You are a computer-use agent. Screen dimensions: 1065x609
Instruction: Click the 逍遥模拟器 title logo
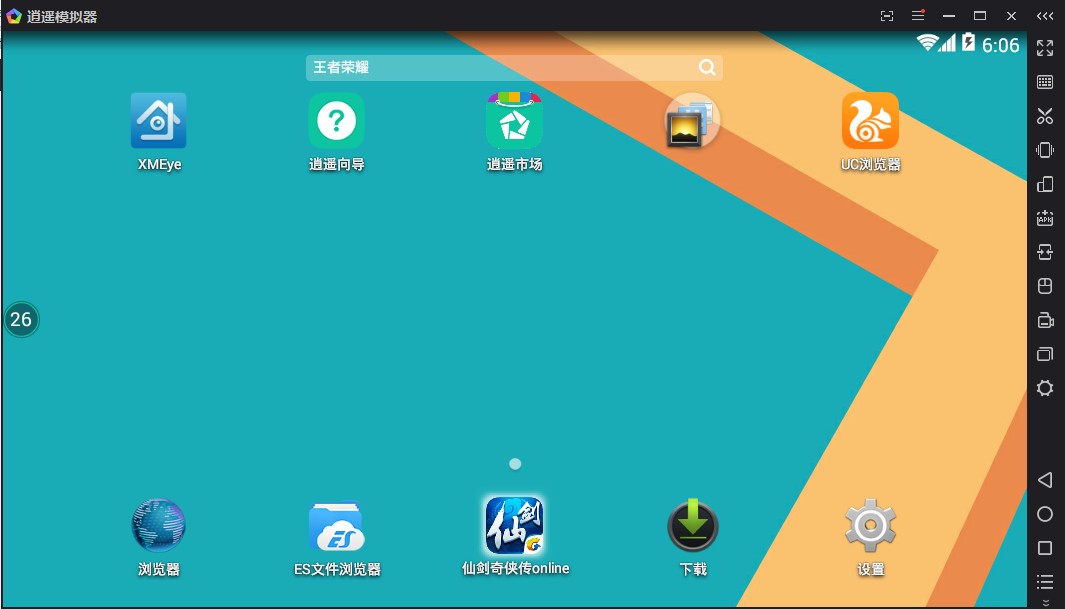click(14, 16)
